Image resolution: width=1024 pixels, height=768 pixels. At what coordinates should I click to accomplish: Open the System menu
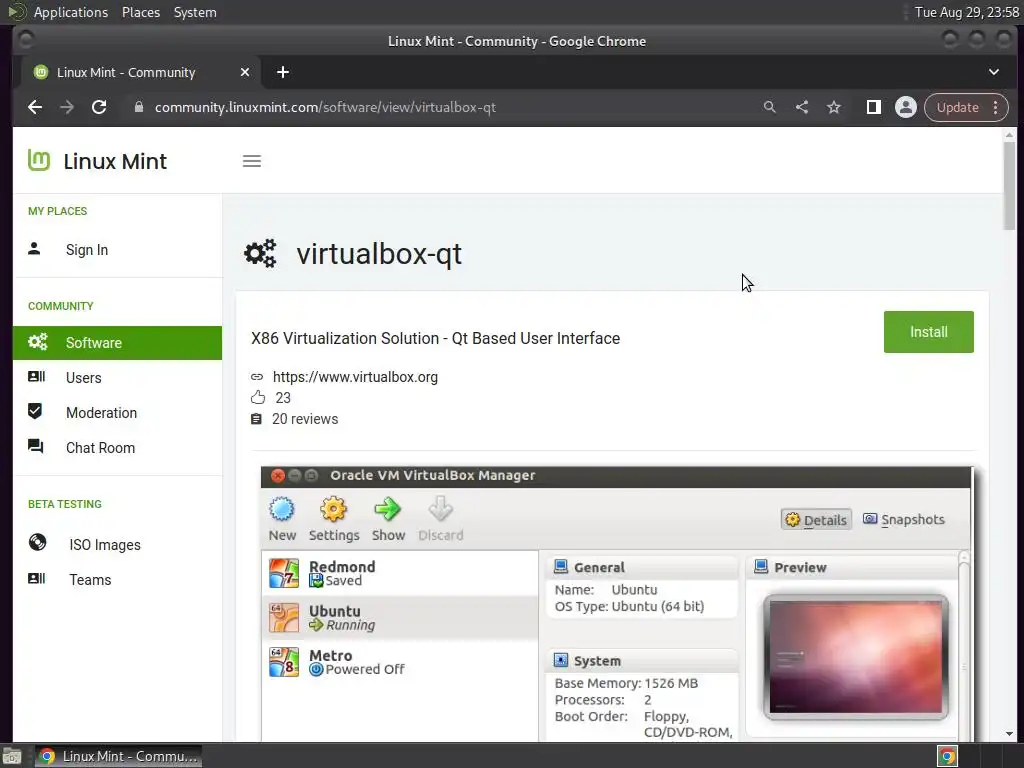tap(195, 12)
